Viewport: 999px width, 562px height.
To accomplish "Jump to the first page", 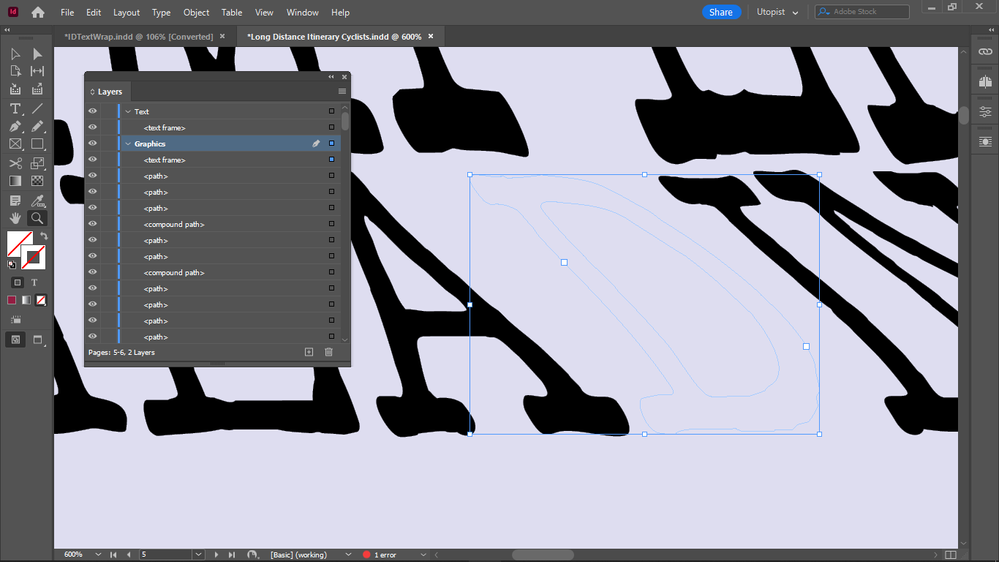I will (x=113, y=555).
